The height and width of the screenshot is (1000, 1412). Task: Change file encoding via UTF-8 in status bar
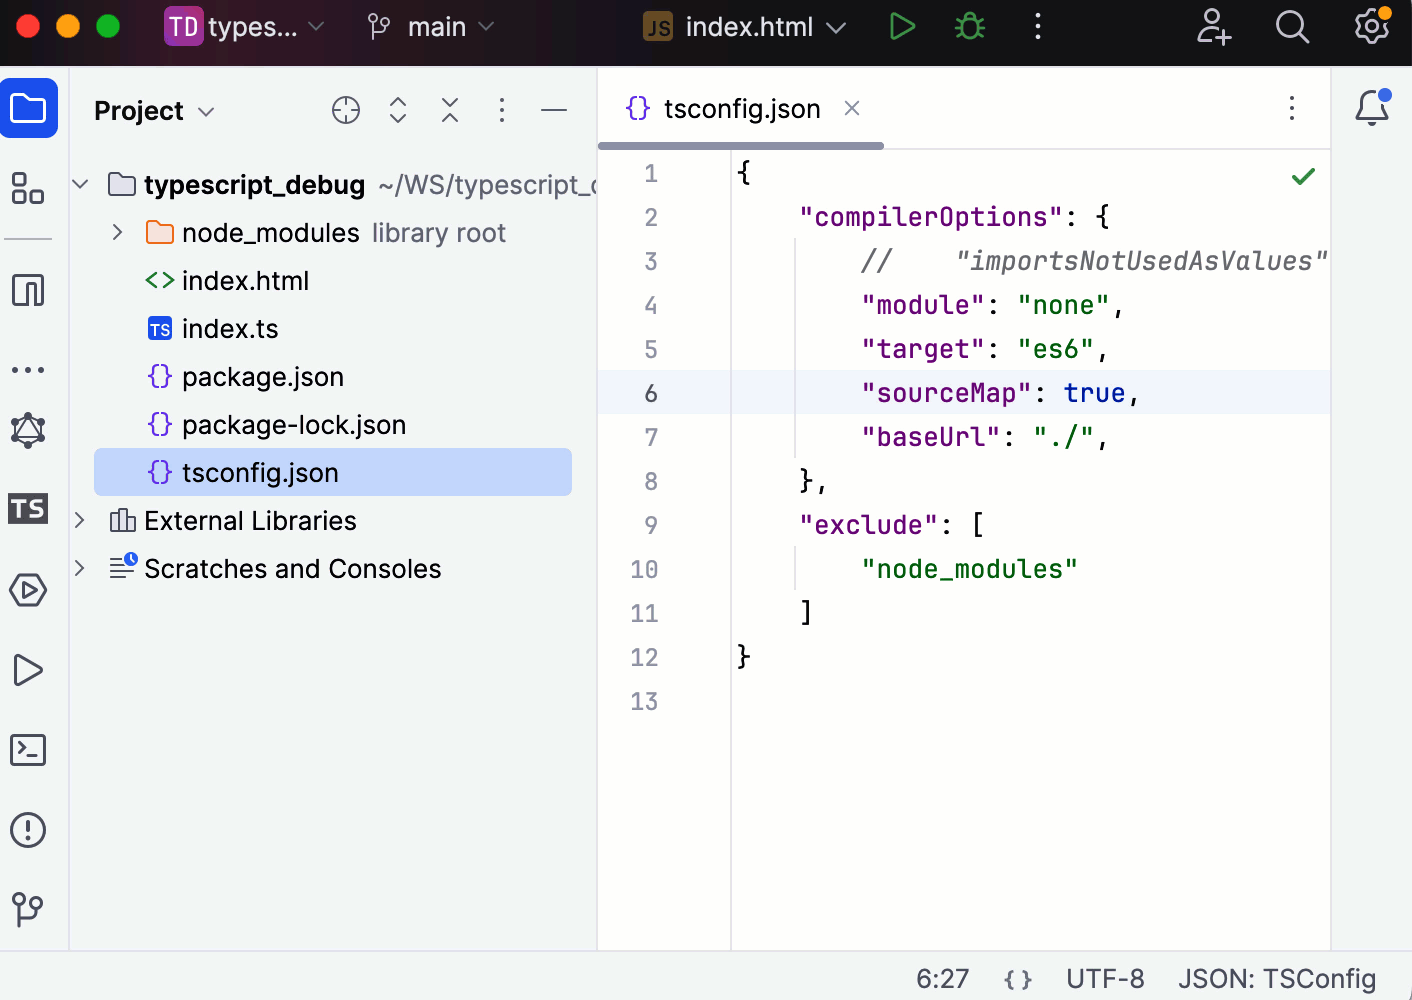pos(1105,978)
